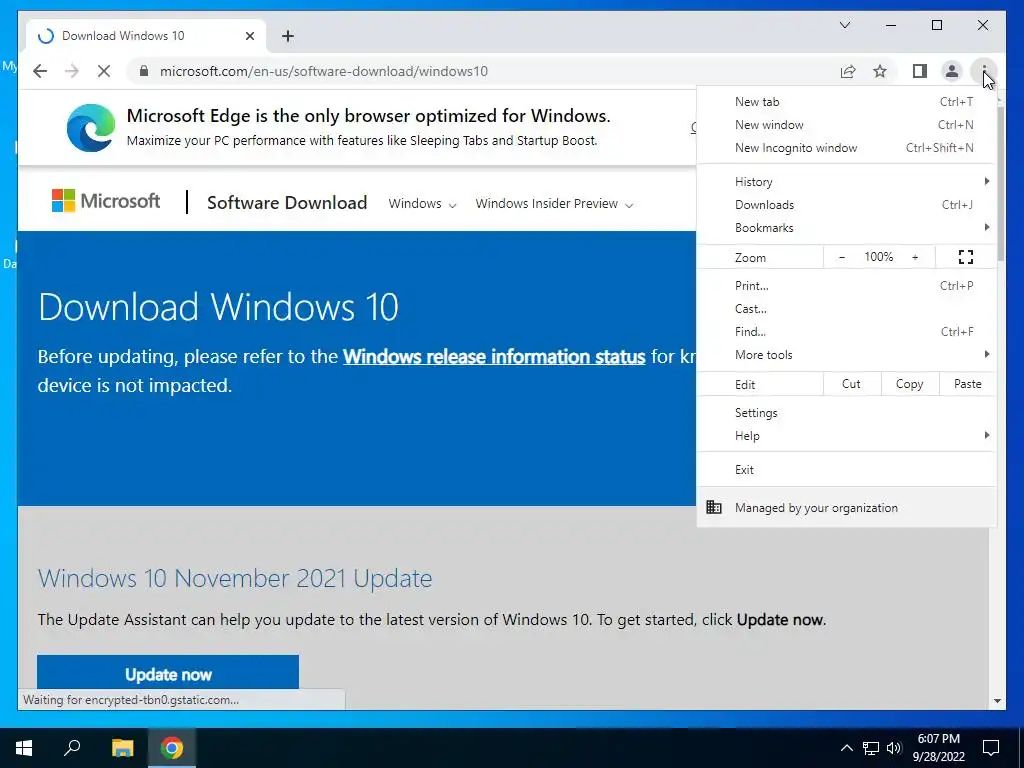1024x768 pixels.
Task: Click Cut in the Edit row
Action: 852,384
